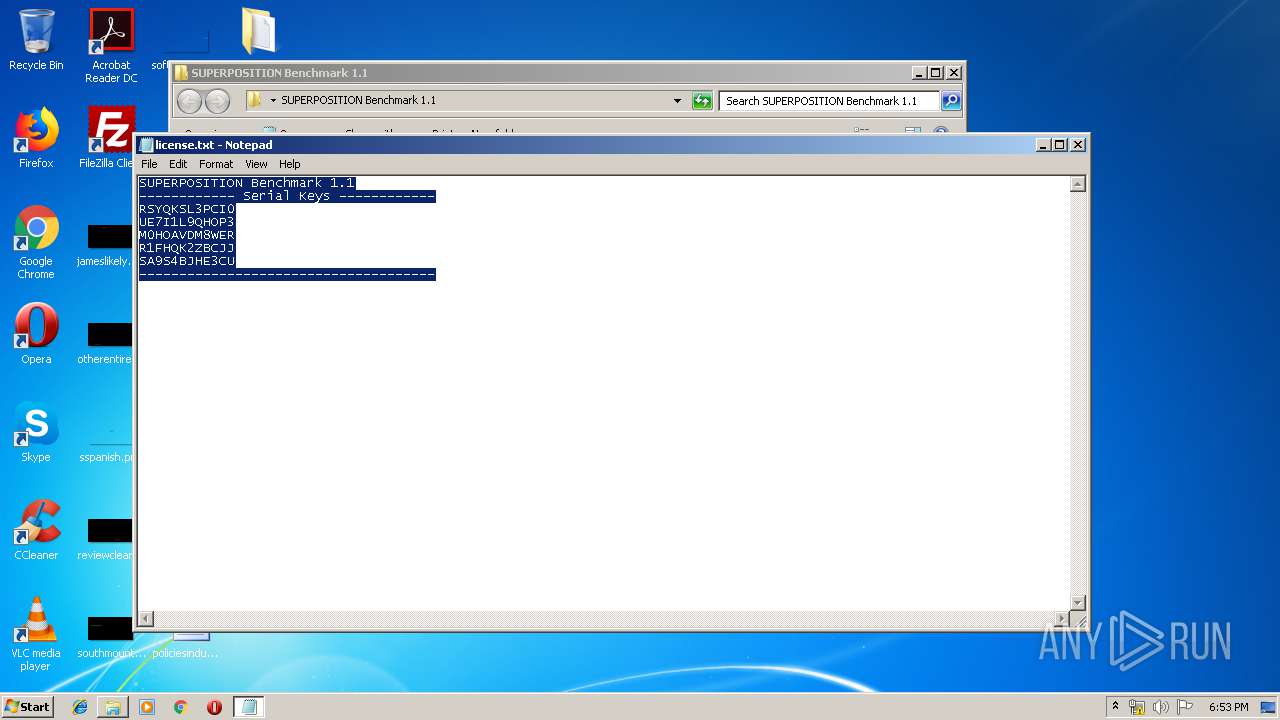1280x720 pixels.
Task: Expand address breadcrumb arrow before SUPERPOSITION
Action: [x=273, y=101]
